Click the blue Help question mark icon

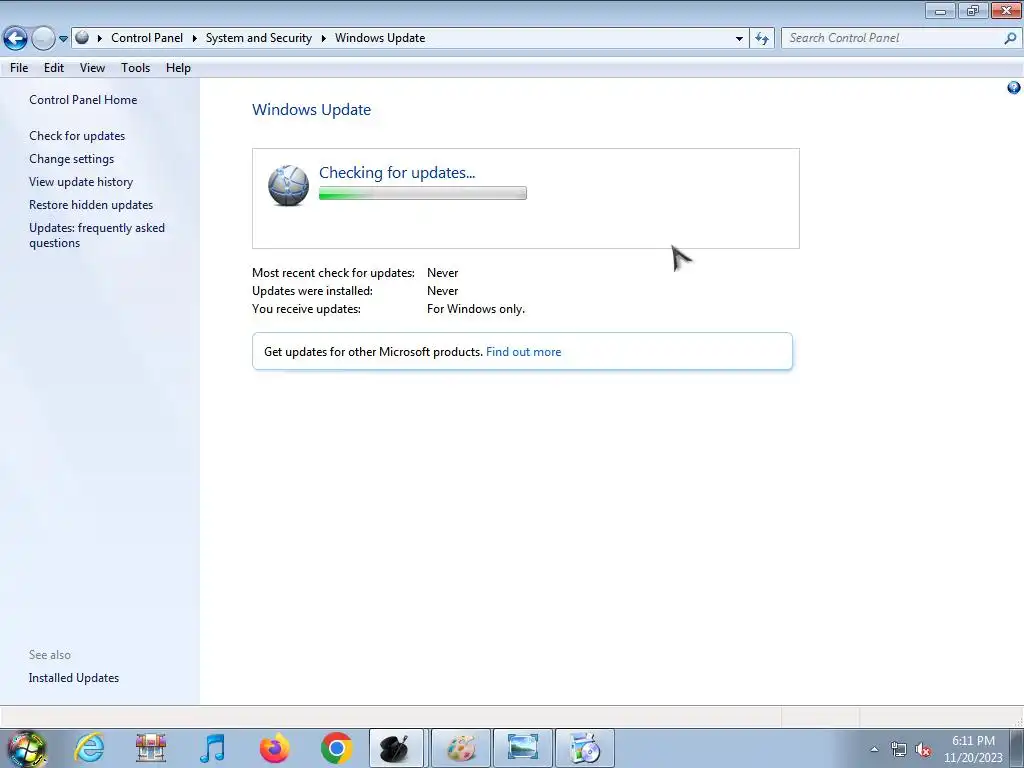[x=1014, y=88]
